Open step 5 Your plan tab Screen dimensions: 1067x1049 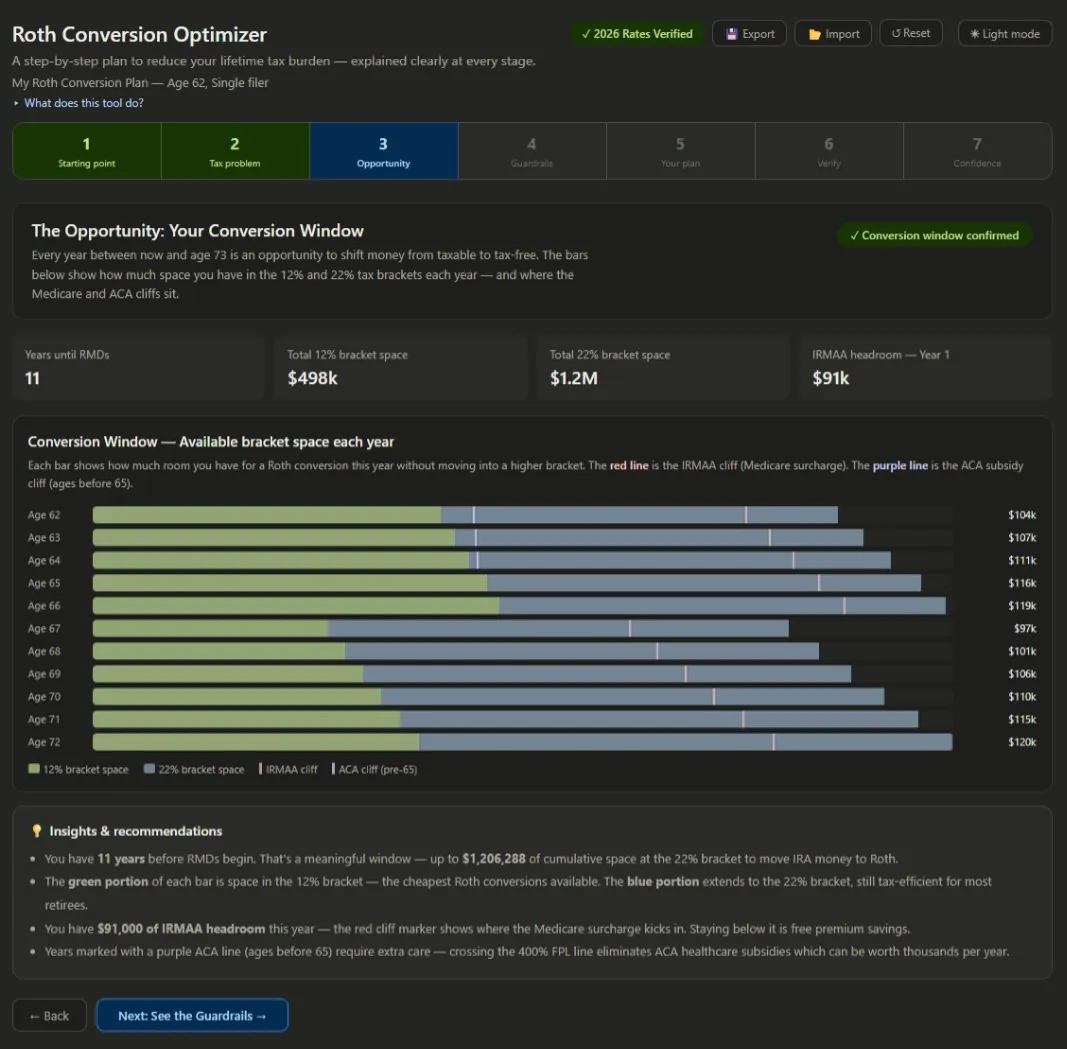click(x=680, y=151)
